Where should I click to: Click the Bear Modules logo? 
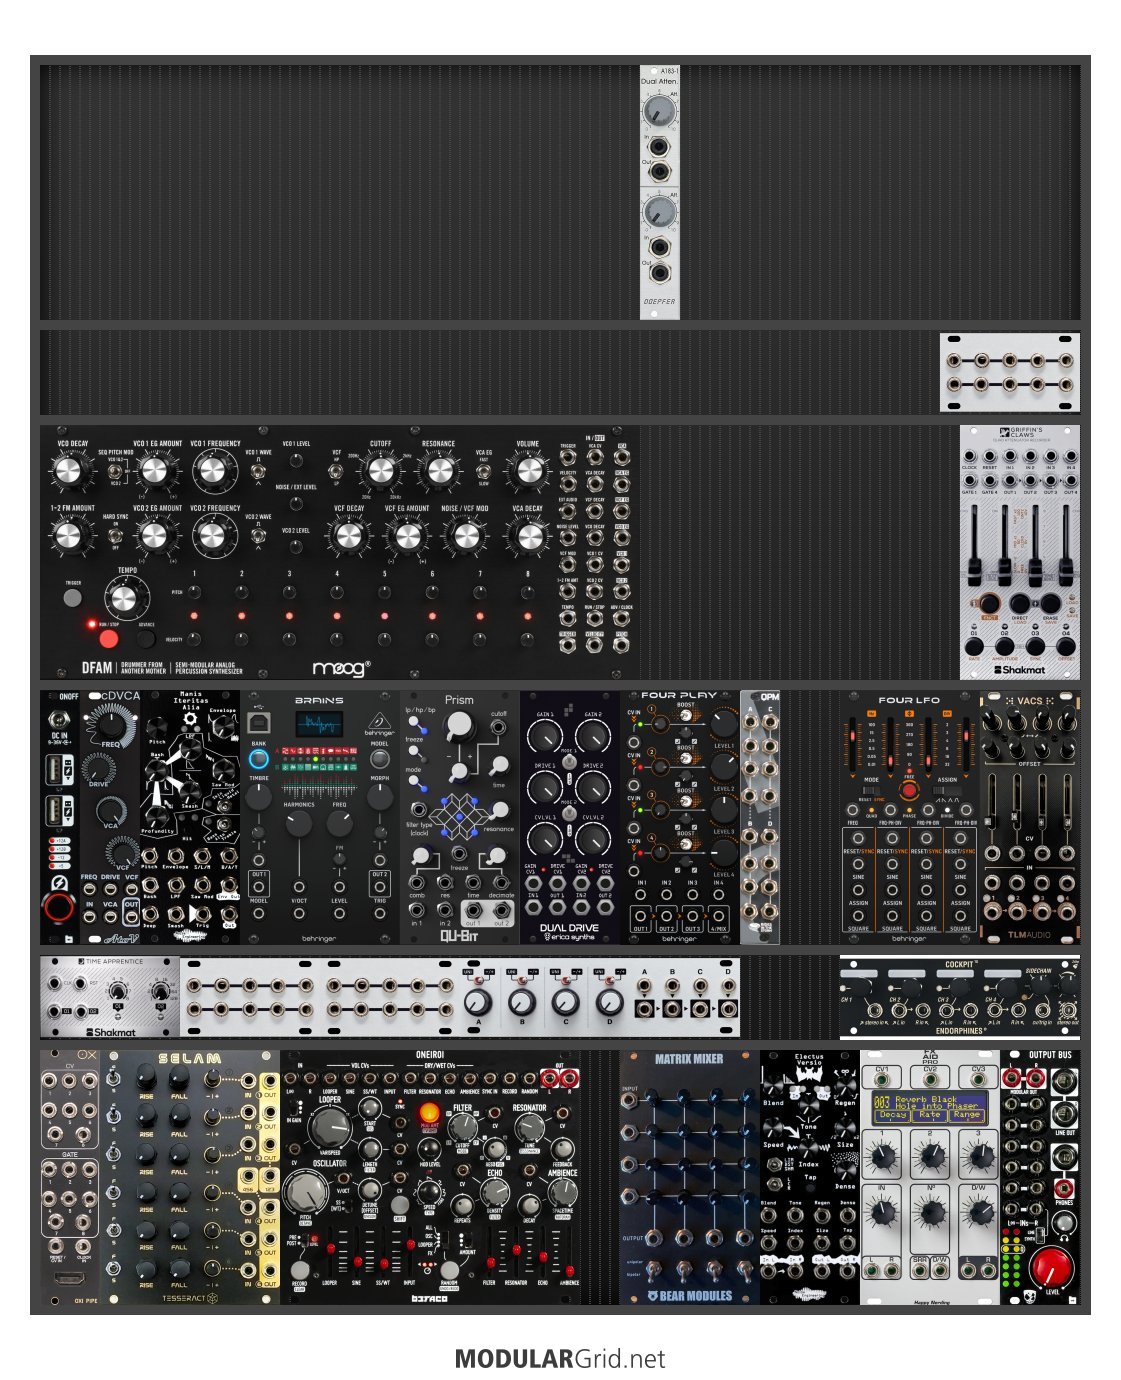click(689, 1295)
